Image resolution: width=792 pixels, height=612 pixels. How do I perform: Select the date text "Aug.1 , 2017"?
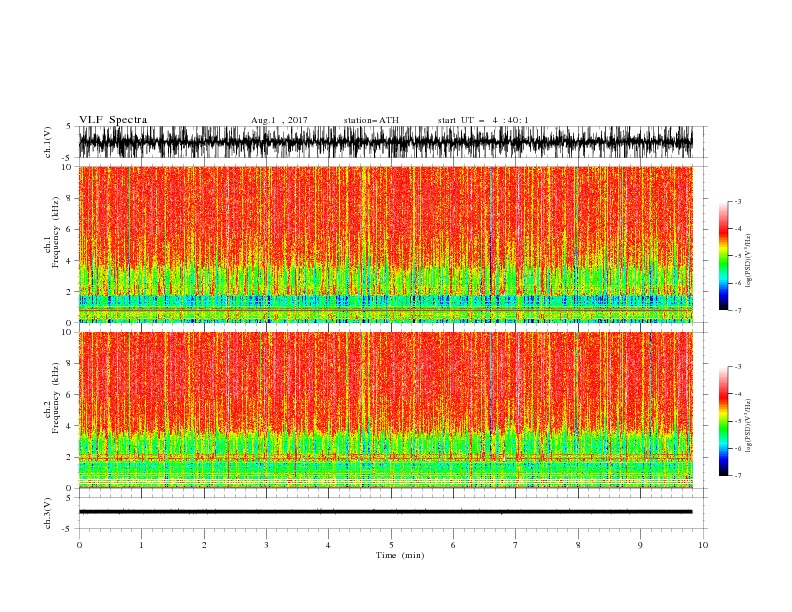[x=279, y=120]
